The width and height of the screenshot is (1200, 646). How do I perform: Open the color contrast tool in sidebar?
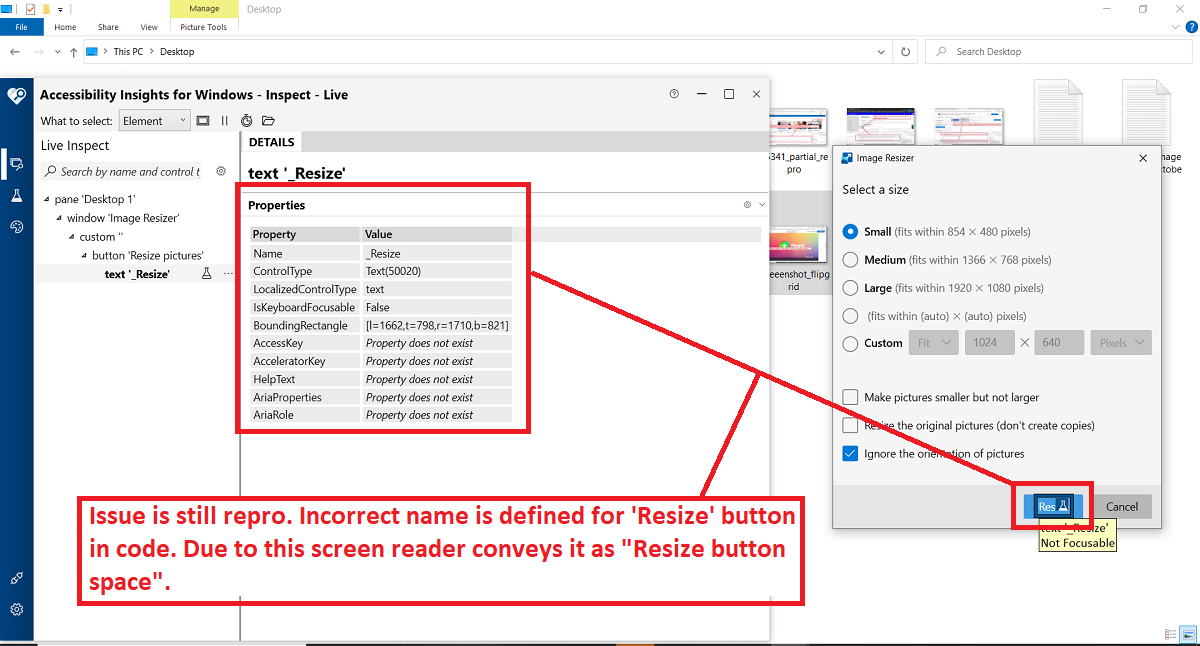pyautogui.click(x=16, y=226)
